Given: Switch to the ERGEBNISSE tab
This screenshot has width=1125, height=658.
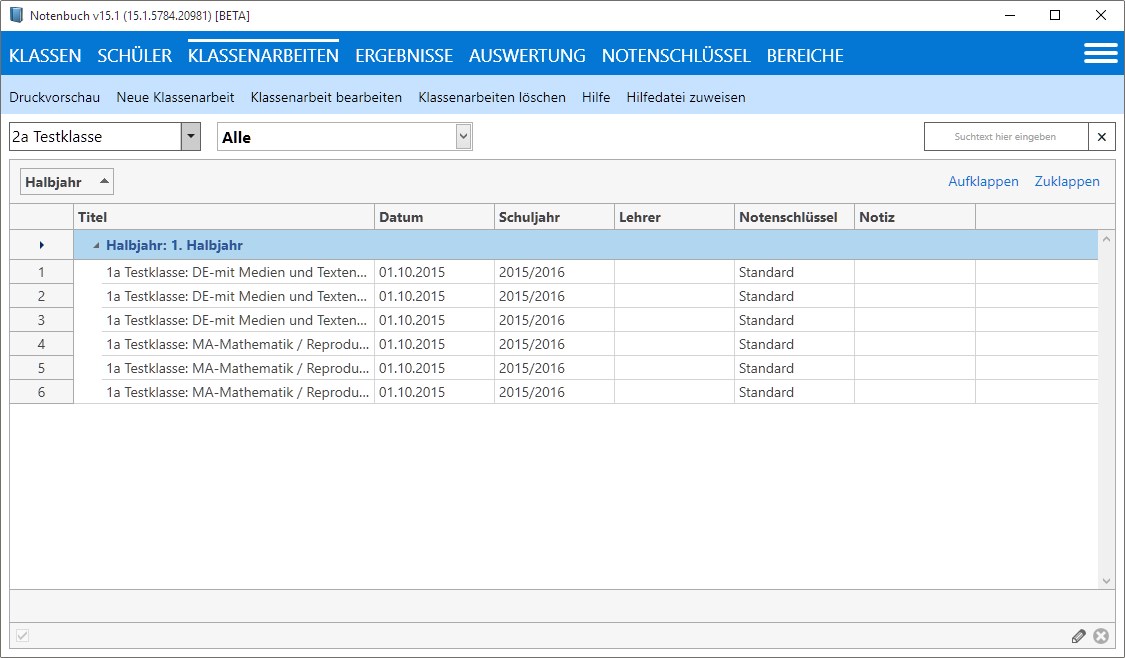Looking at the screenshot, I should 404,56.
